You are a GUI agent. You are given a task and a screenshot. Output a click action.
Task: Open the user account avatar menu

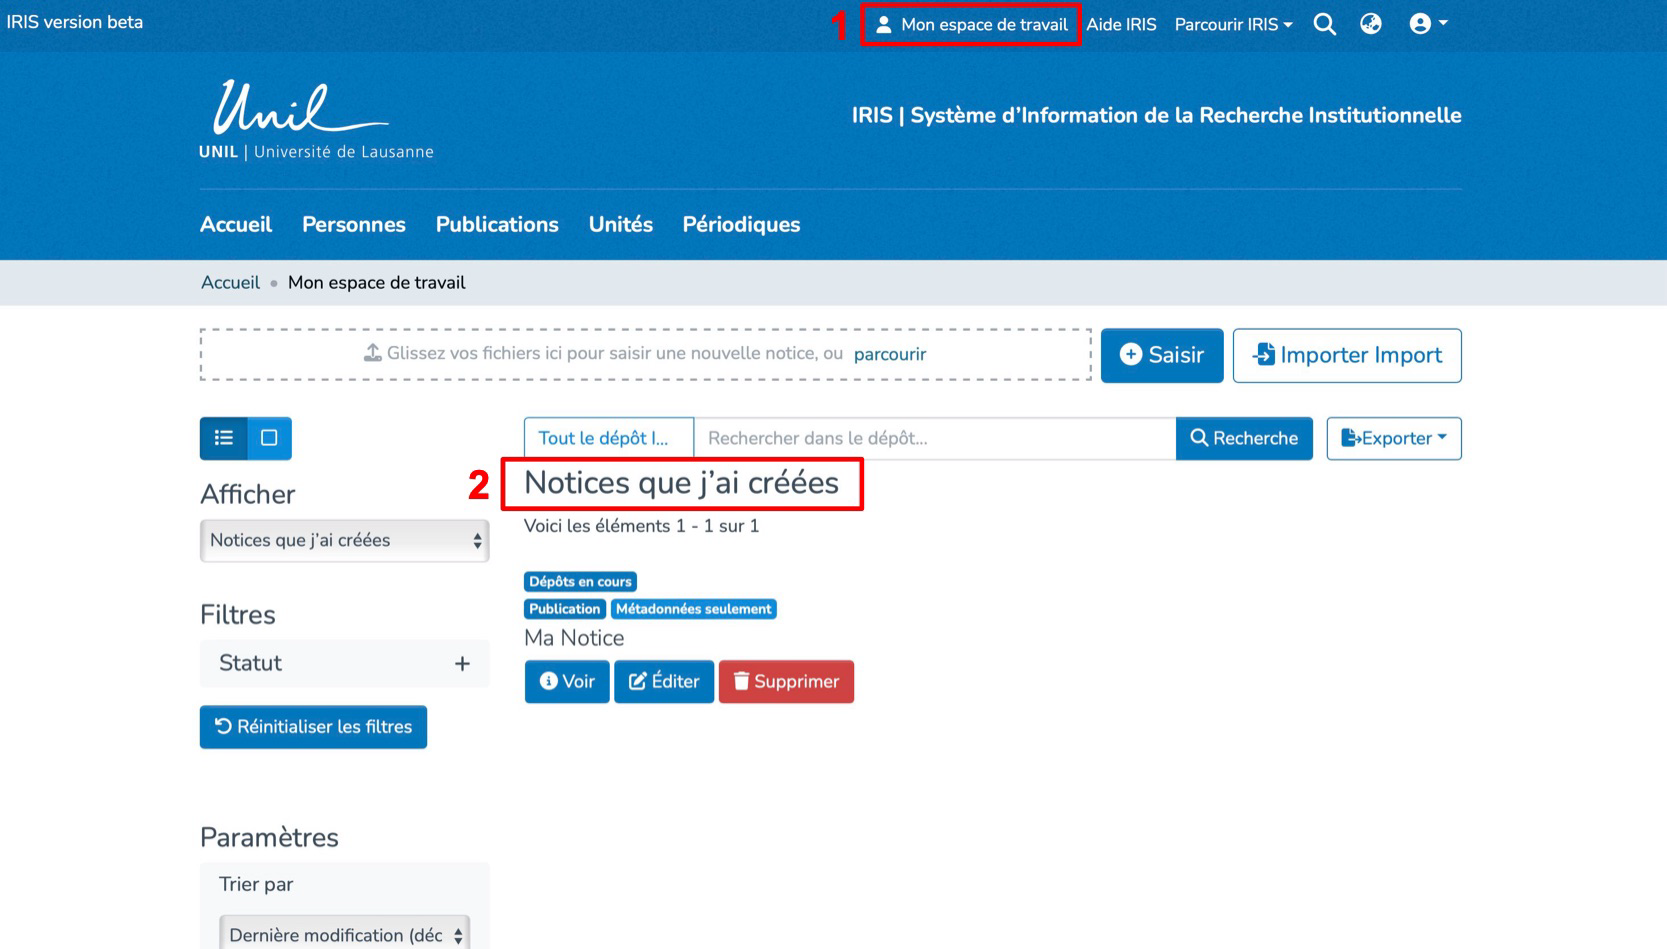[x=1427, y=24]
